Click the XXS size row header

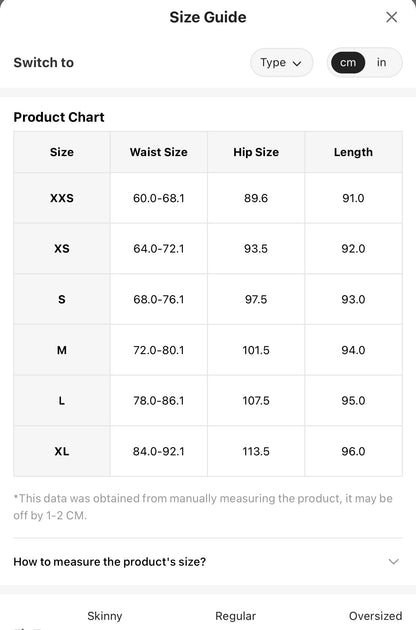pos(62,198)
